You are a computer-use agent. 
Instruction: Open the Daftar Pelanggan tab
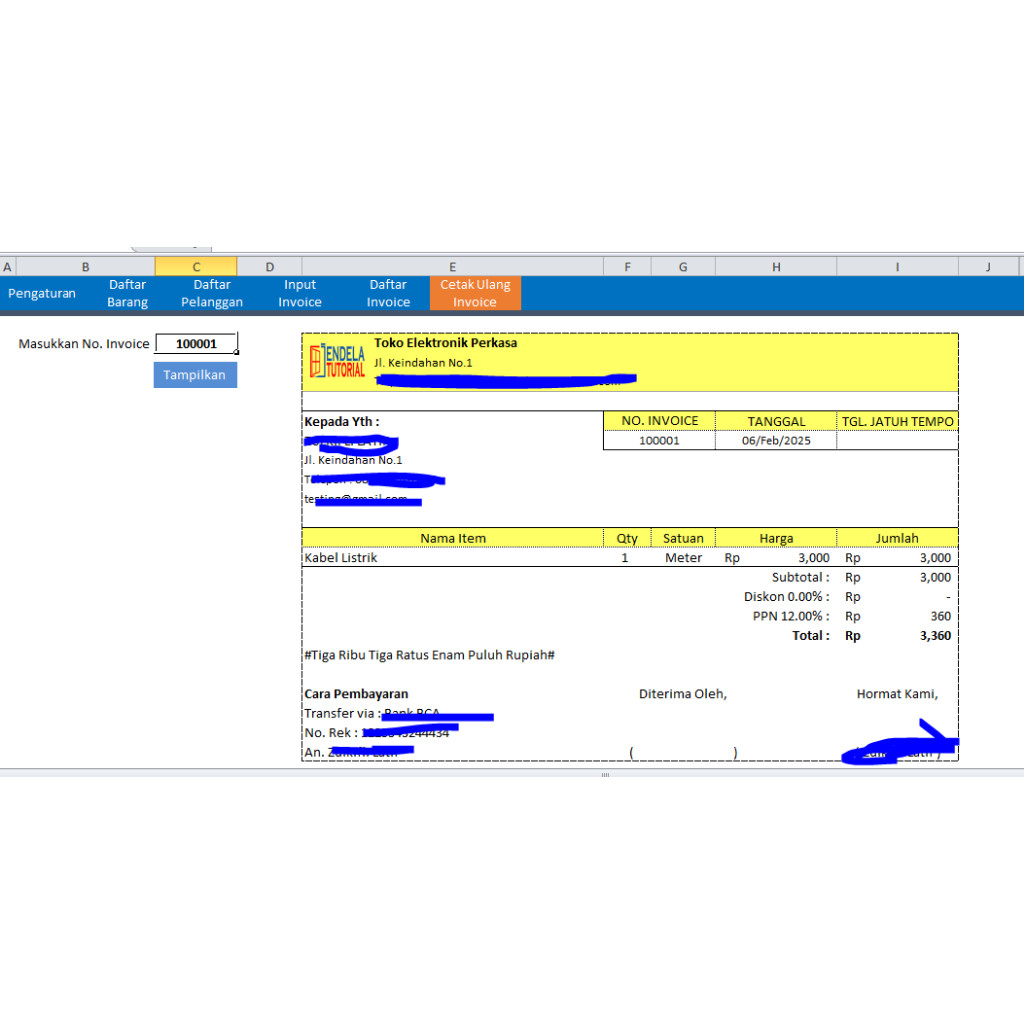[x=212, y=292]
